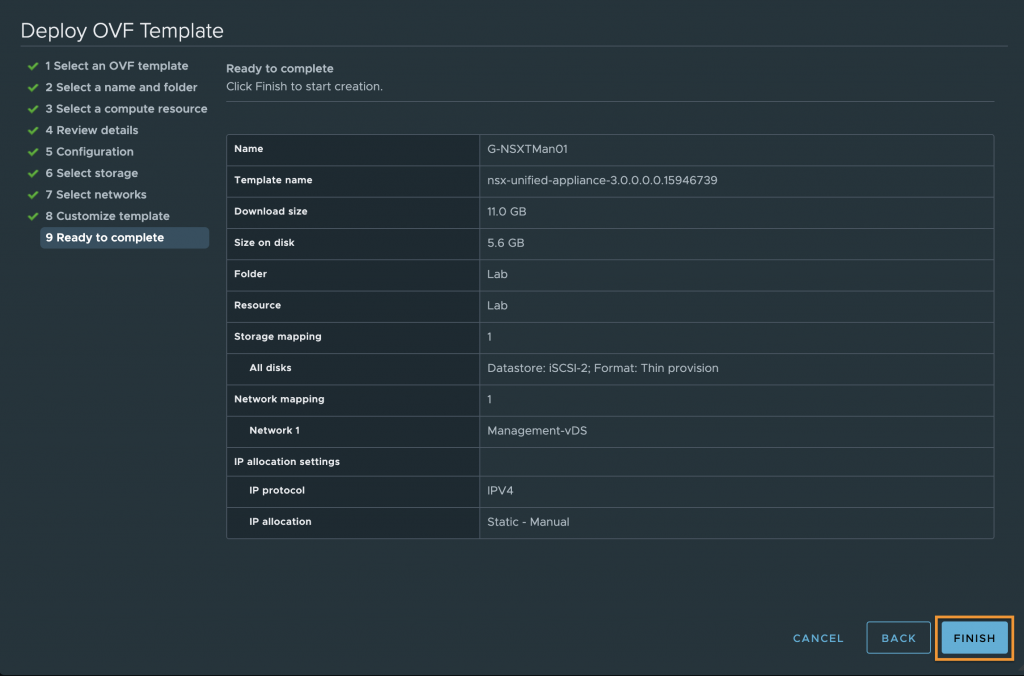Open step 7 Select networks

coord(96,195)
